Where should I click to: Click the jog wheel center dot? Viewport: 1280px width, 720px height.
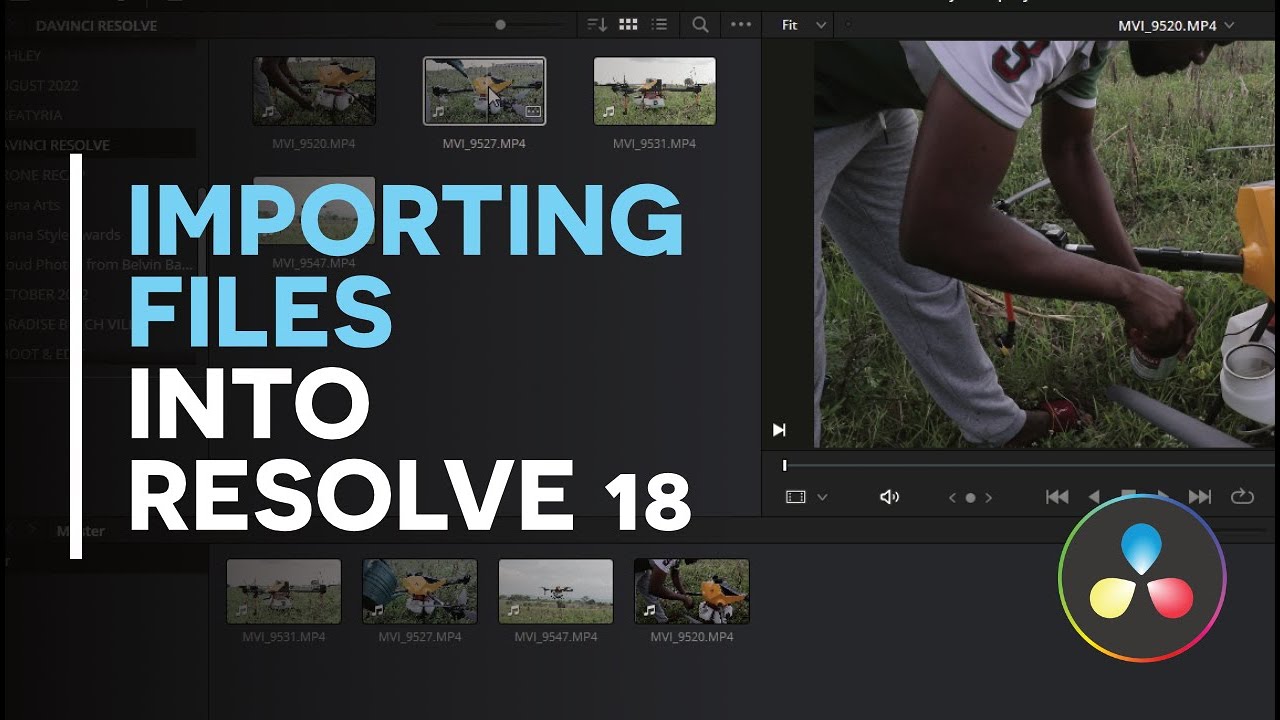(970, 497)
